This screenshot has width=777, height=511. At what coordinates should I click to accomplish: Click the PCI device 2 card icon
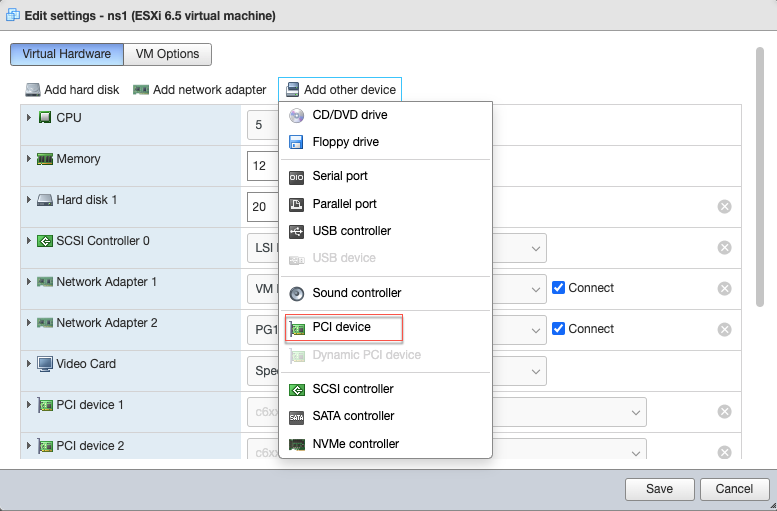[45, 446]
